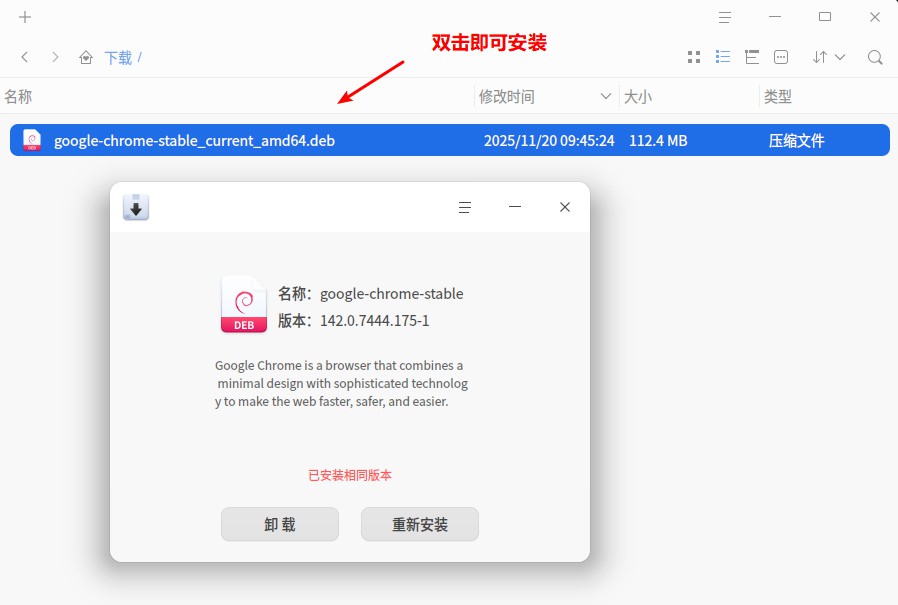Click the Google Chrome description text
This screenshot has width=898, height=605.
(x=341, y=383)
